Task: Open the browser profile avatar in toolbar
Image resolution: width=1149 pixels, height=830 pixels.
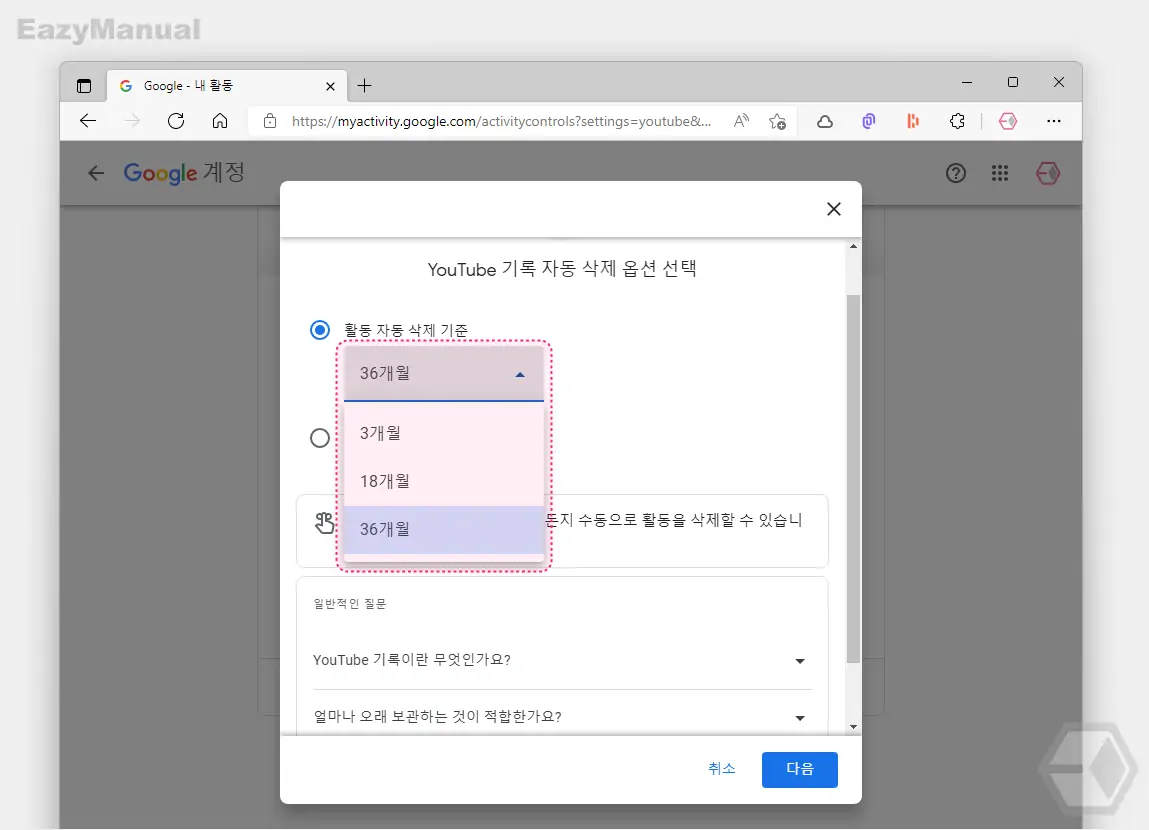Action: [1008, 121]
